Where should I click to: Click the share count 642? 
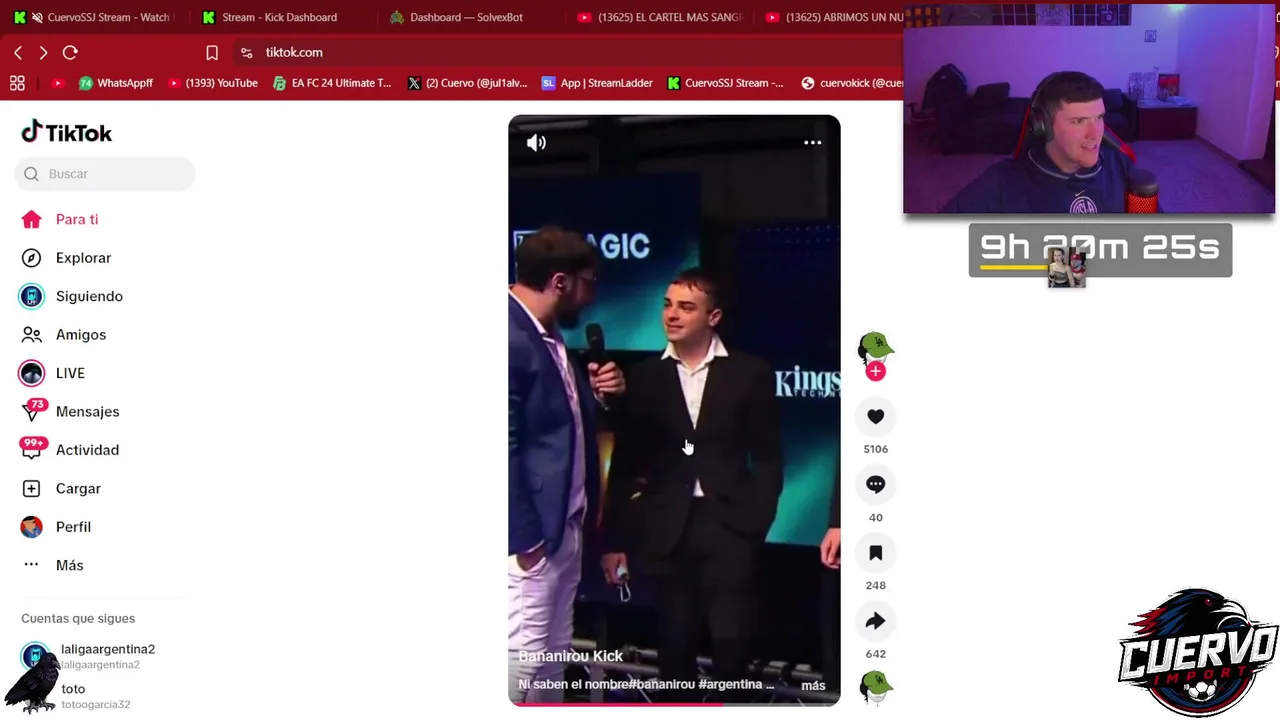tap(876, 654)
